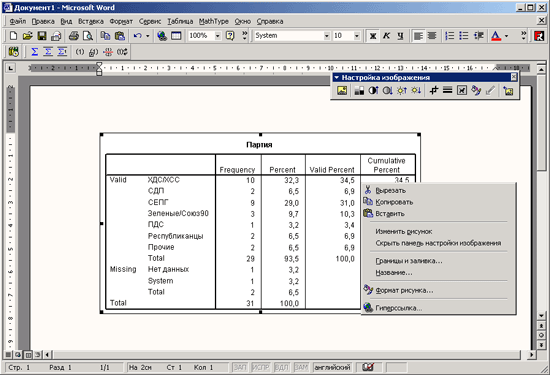Open Line Style in image panel
This screenshot has height=375, width=550.
click(448, 91)
